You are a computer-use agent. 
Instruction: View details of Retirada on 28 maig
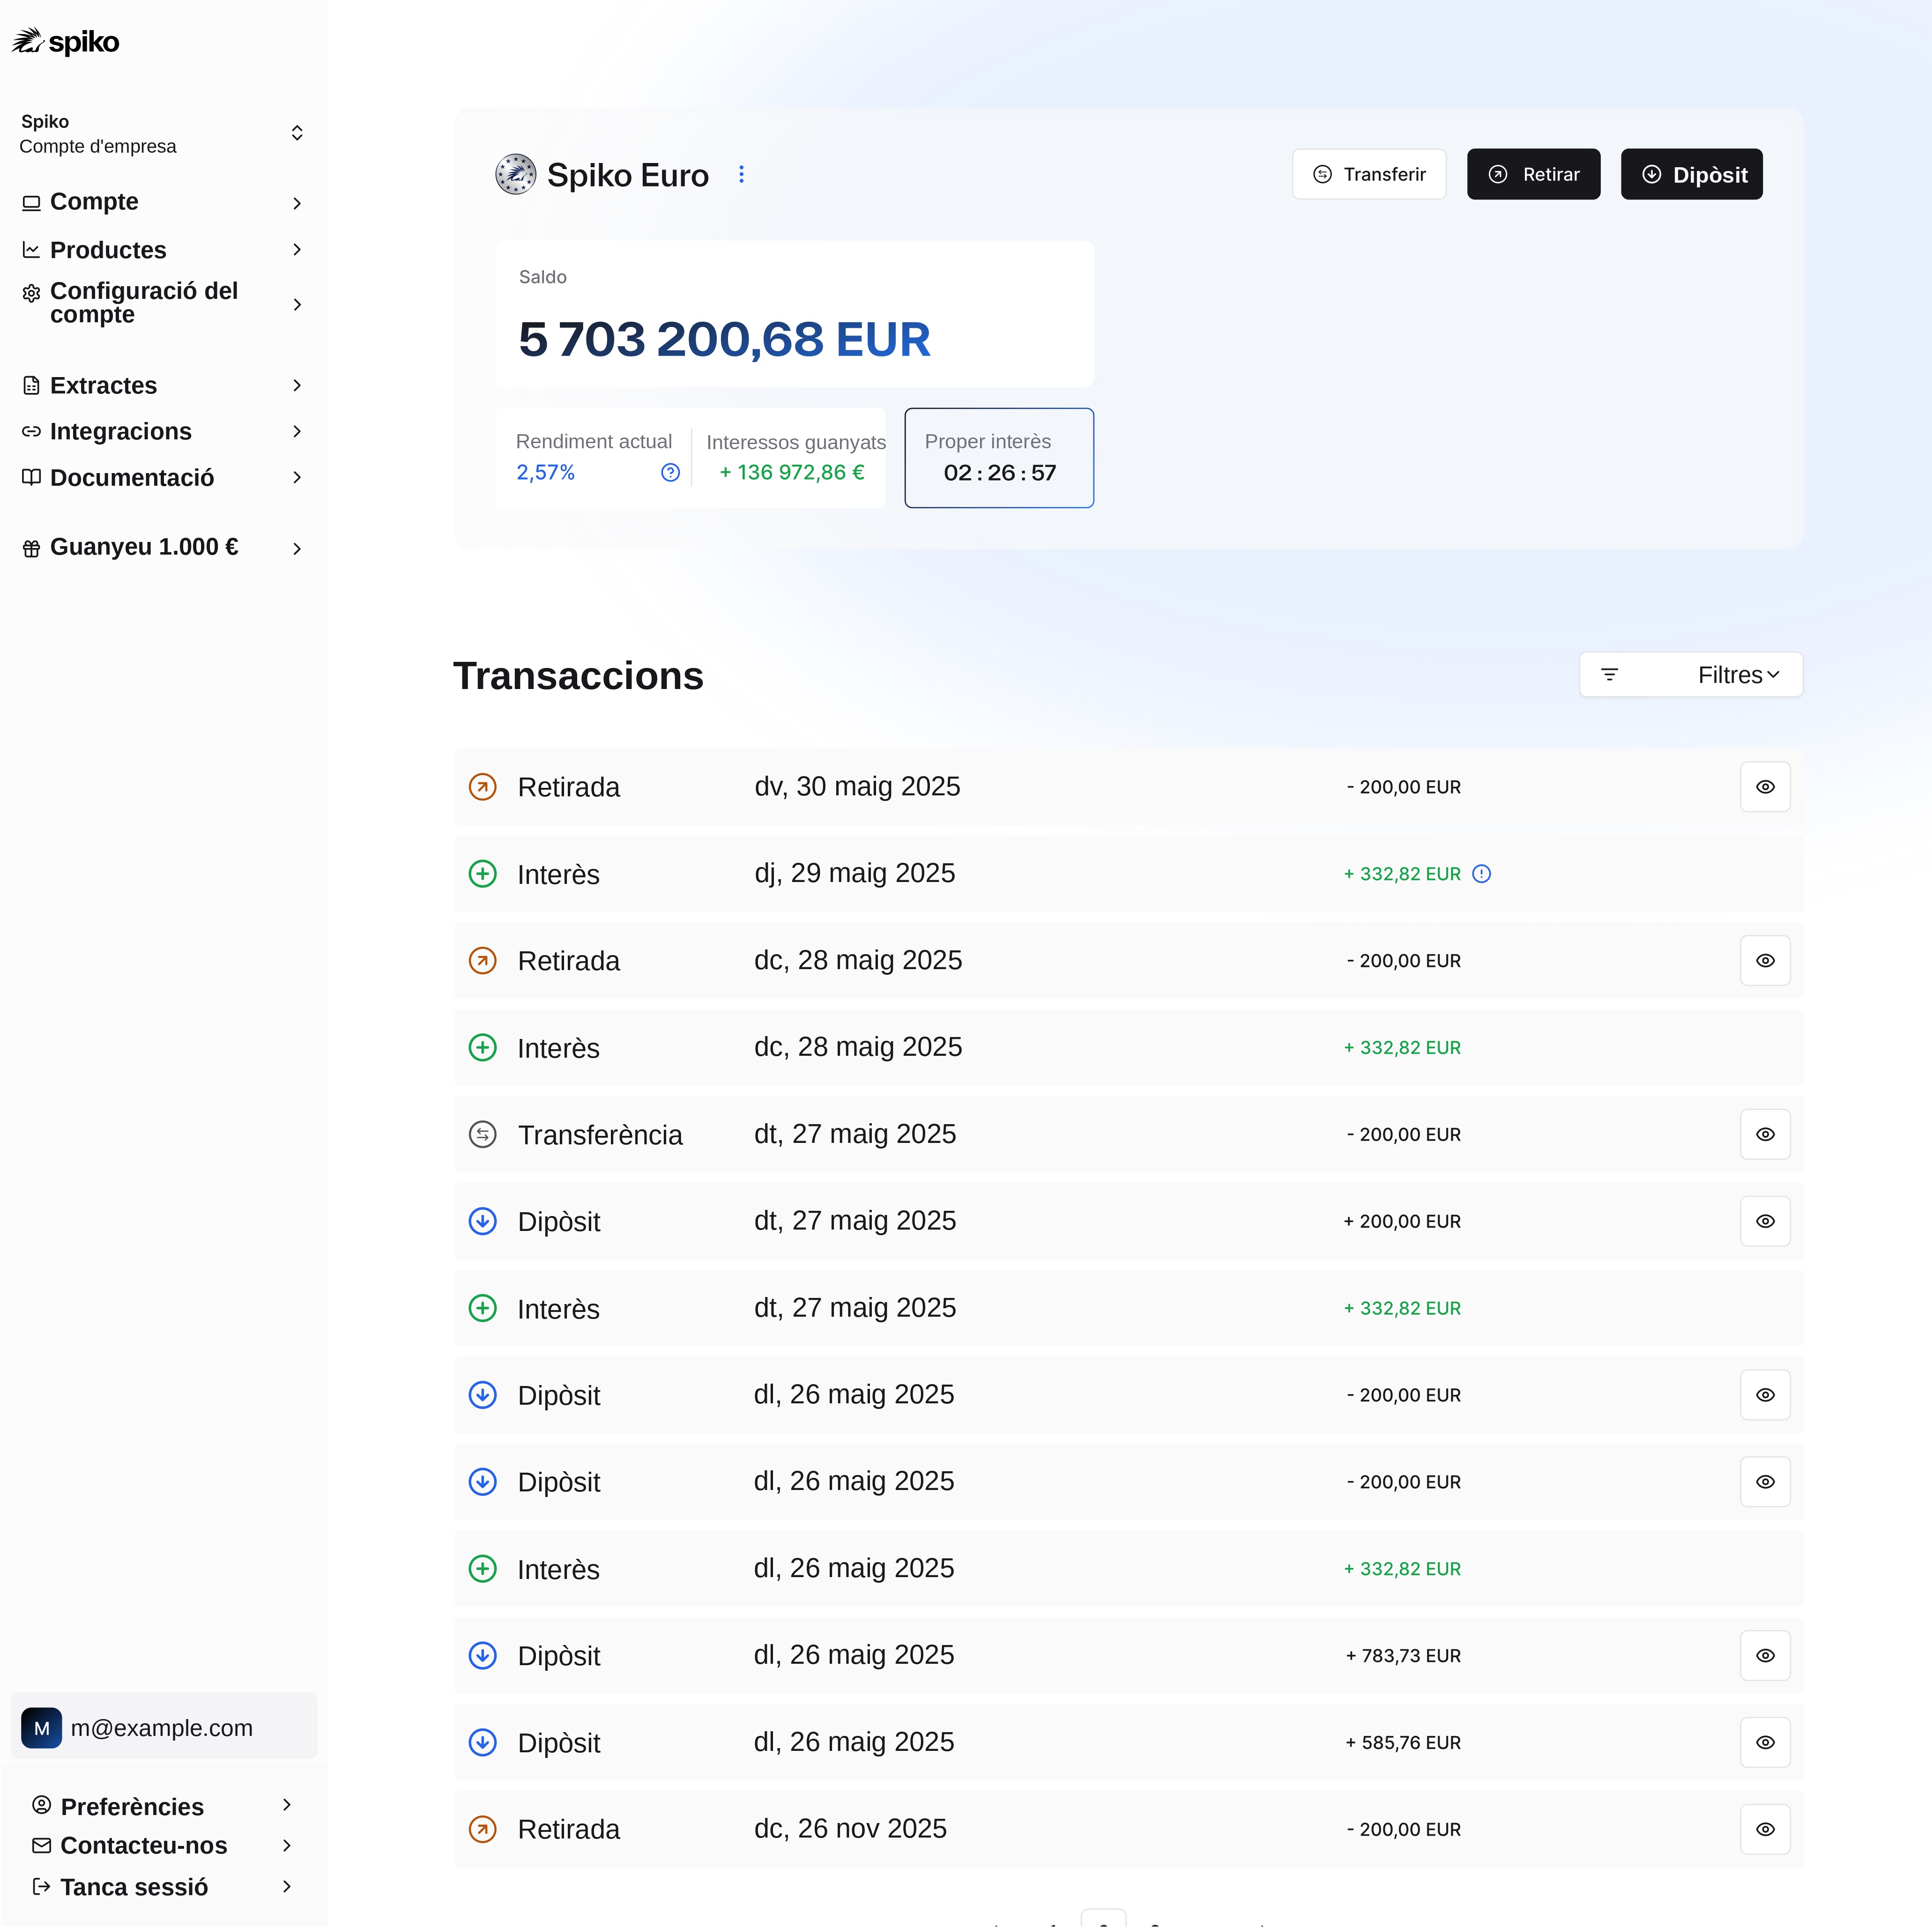point(1765,961)
